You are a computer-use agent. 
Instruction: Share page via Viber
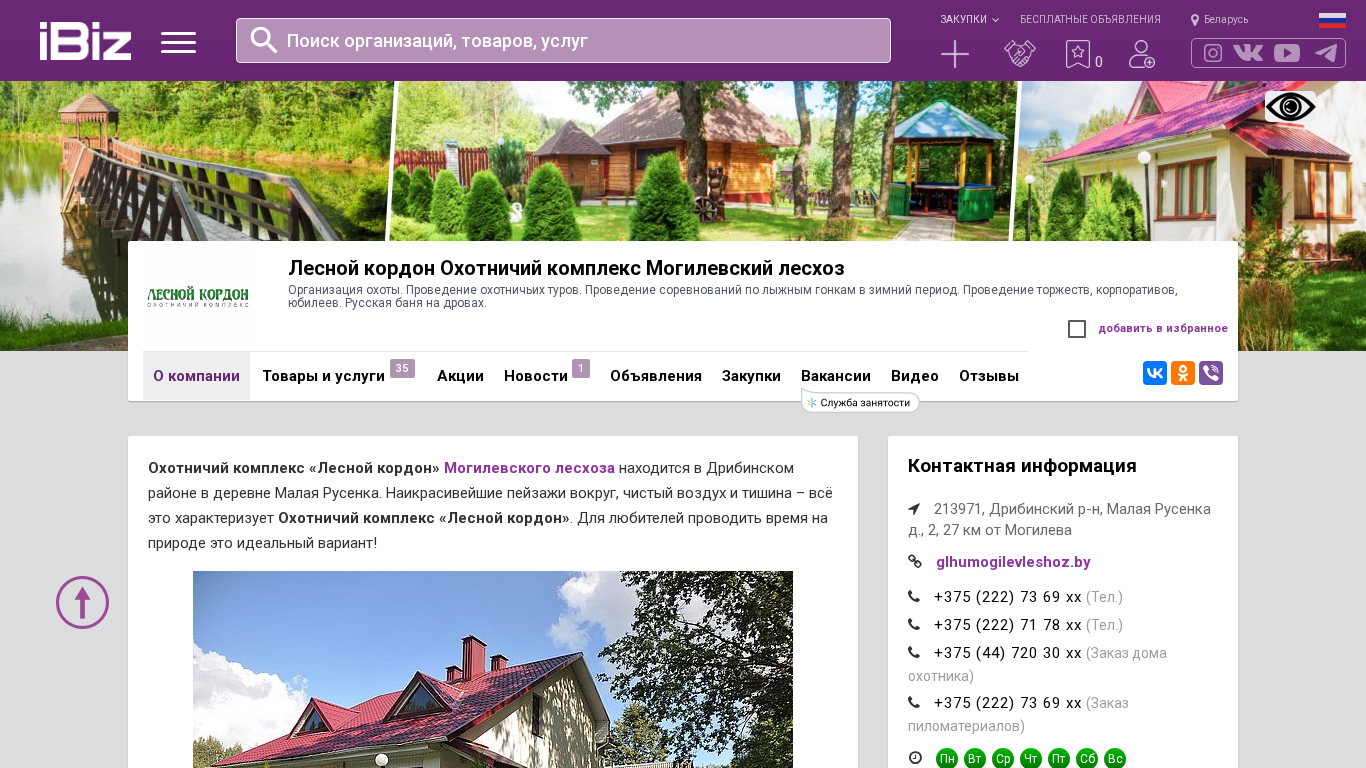[1211, 373]
